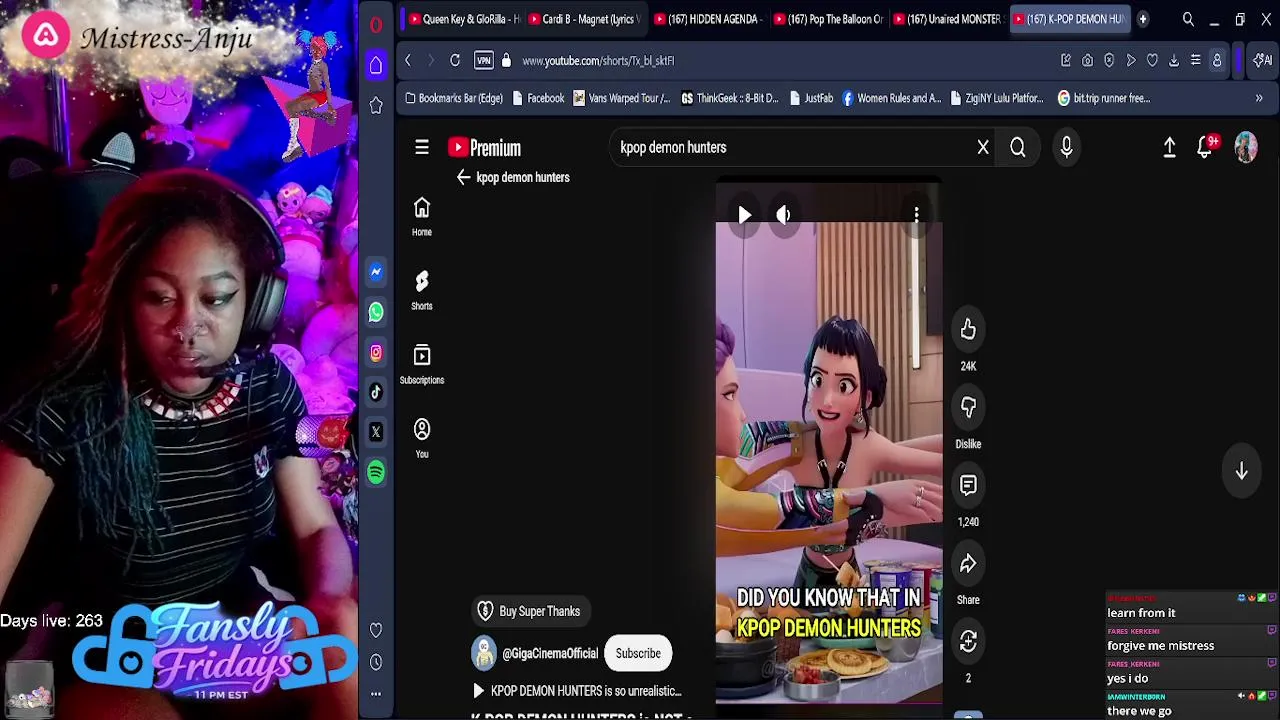
Task: Open the Facebook bookmark
Action: (x=538, y=98)
